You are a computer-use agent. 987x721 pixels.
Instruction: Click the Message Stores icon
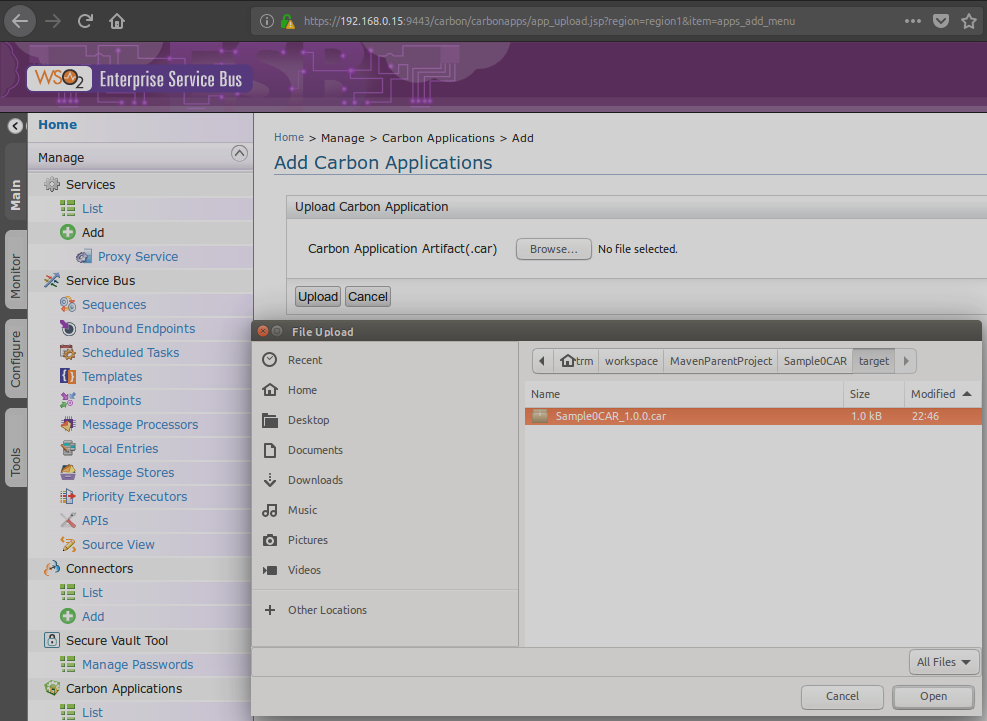(x=68, y=473)
